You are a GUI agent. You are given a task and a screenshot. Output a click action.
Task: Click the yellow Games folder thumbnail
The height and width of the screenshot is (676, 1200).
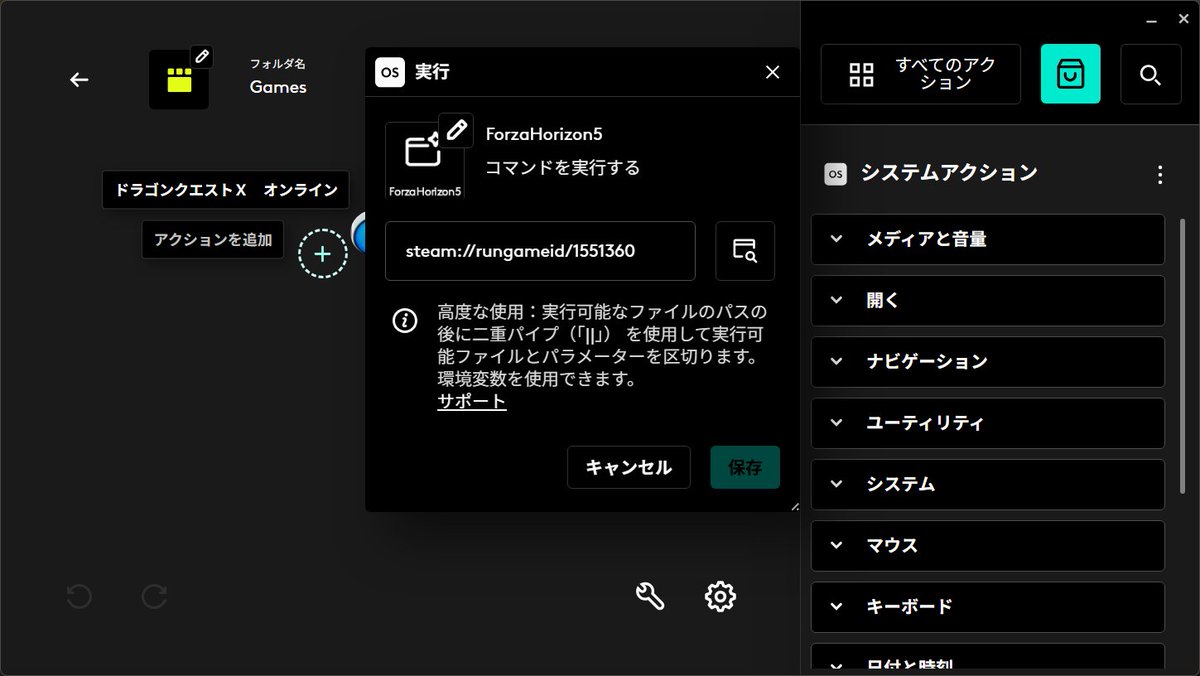[179, 80]
